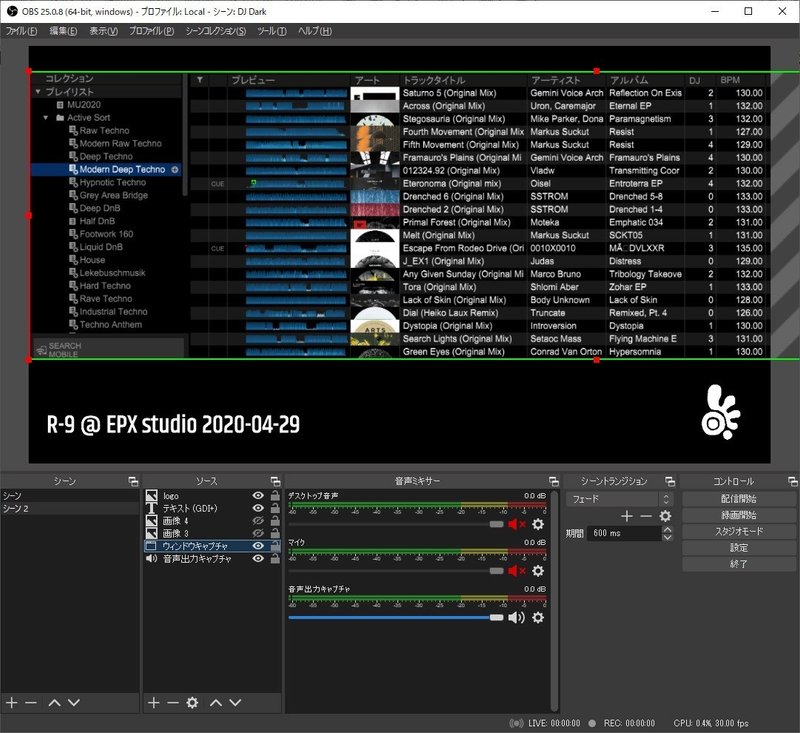The width and height of the screenshot is (800, 733).
Task: Start streaming with 配信開始 button
Action: coord(738,499)
